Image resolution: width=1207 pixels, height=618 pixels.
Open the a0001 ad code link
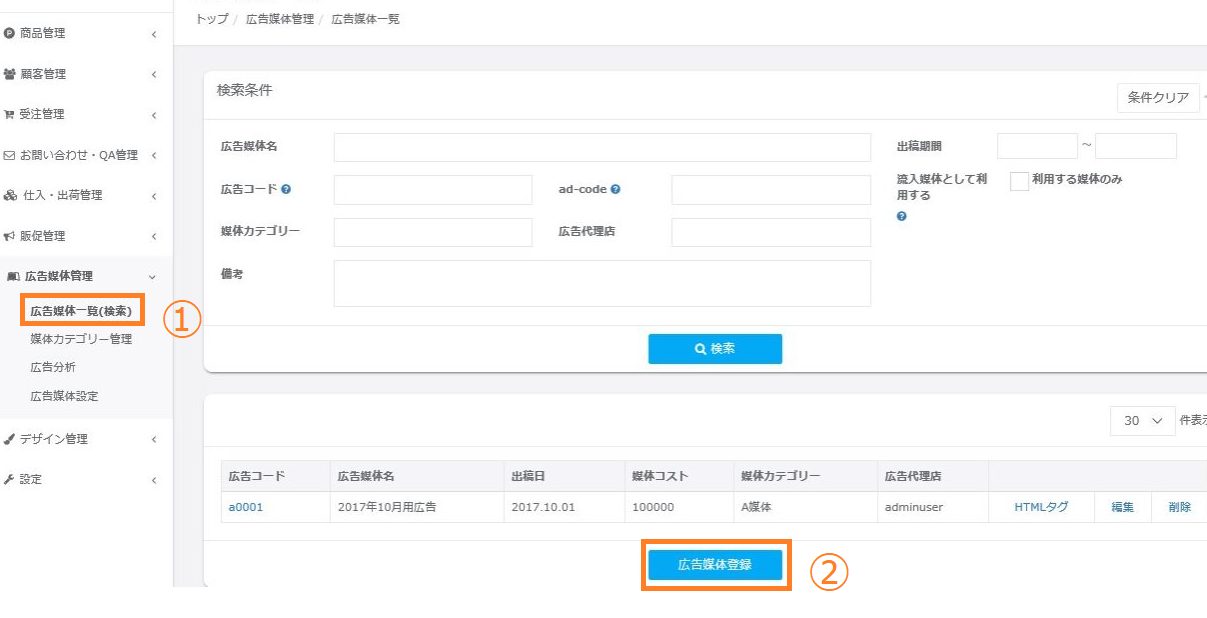[246, 507]
